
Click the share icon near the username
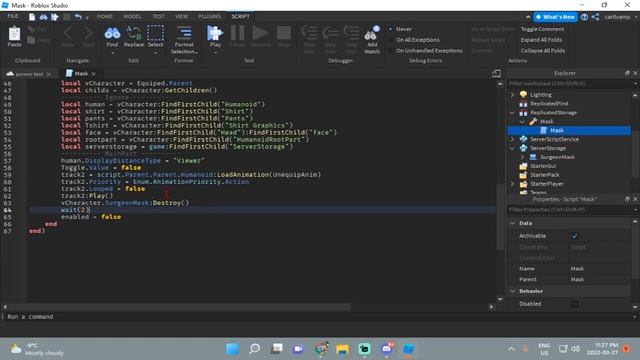596,17
